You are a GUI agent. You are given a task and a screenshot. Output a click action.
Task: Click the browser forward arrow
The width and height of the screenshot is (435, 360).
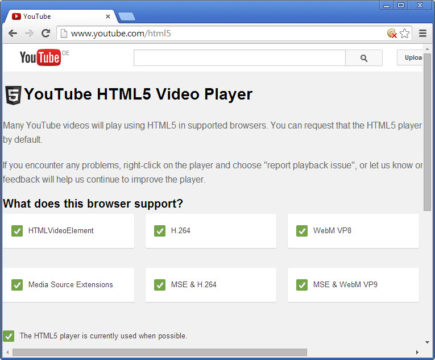(29, 33)
